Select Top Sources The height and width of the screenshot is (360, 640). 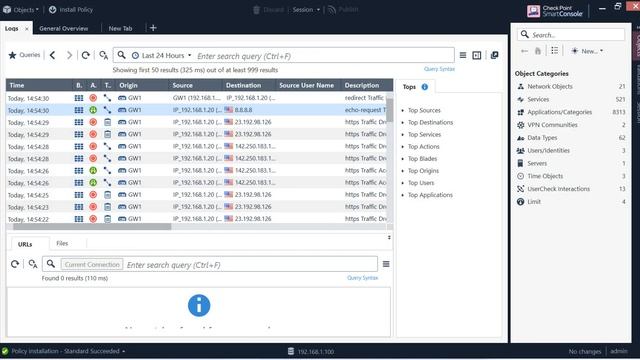coord(424,110)
